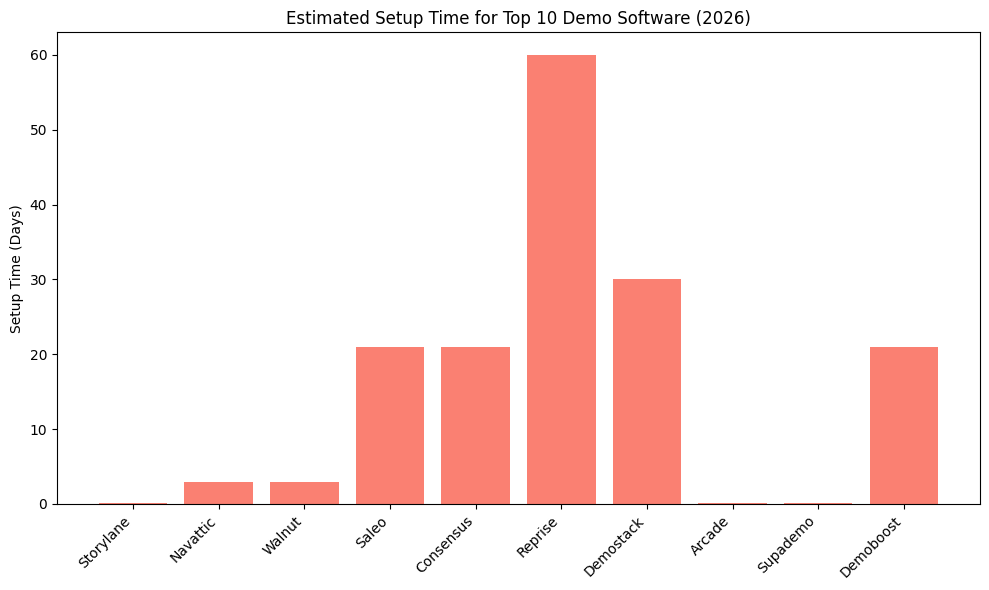This screenshot has height=590, width=989.
Task: Click the Setup Time (Days) axis label
Action: (x=14, y=267)
